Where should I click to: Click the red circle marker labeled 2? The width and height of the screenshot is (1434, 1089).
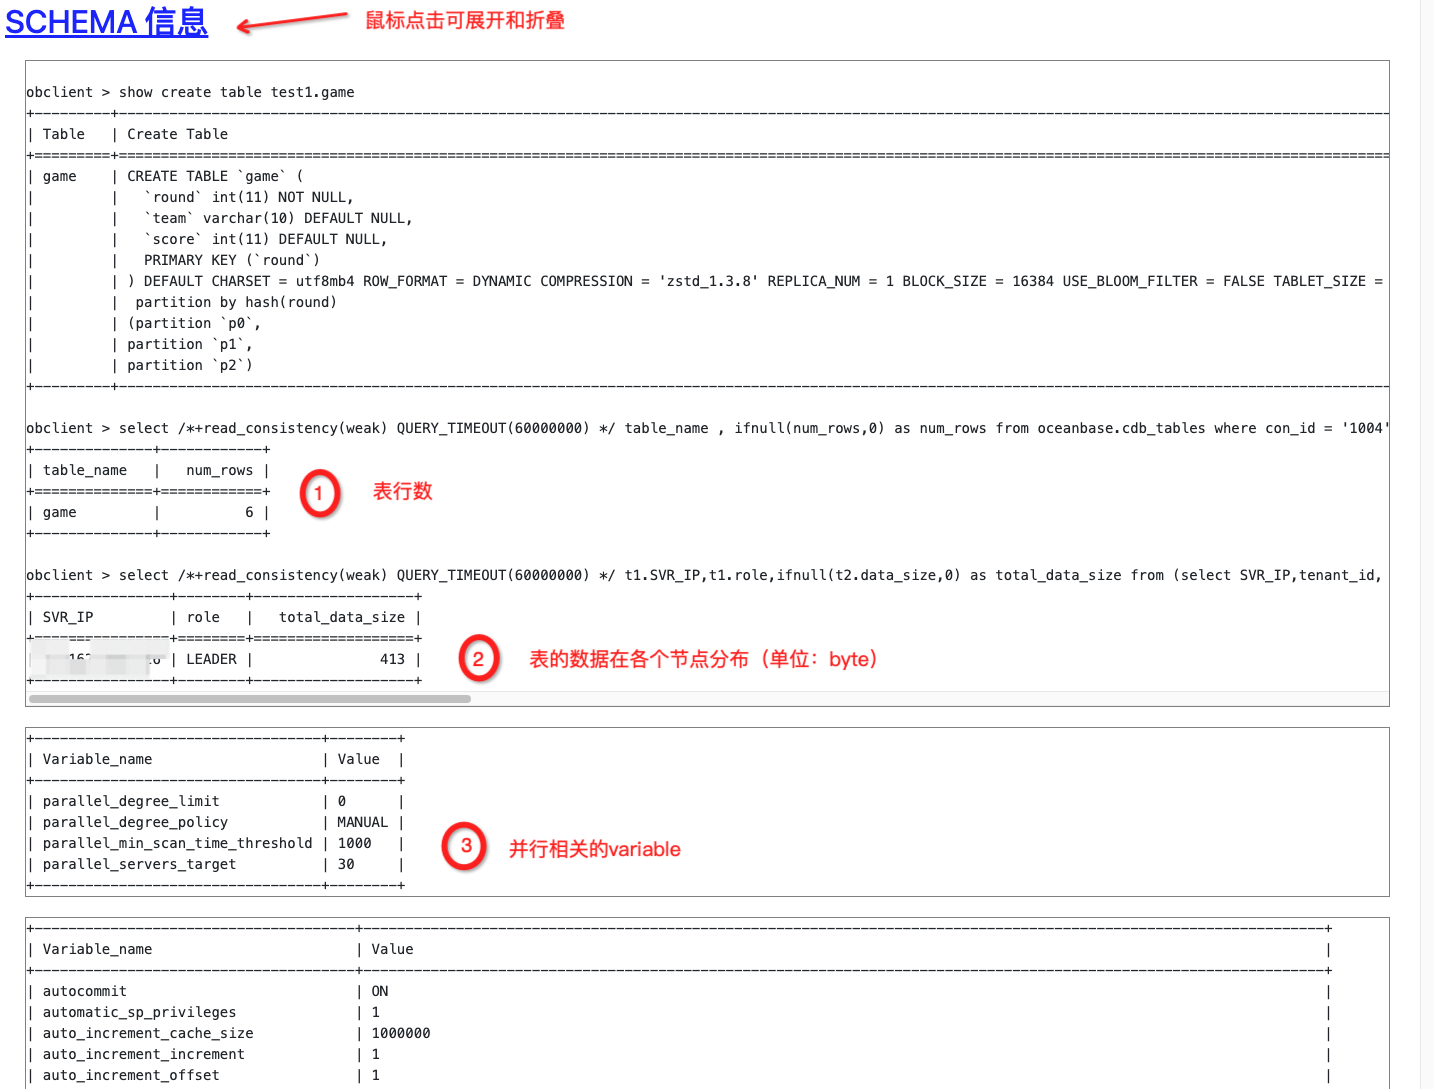click(479, 659)
